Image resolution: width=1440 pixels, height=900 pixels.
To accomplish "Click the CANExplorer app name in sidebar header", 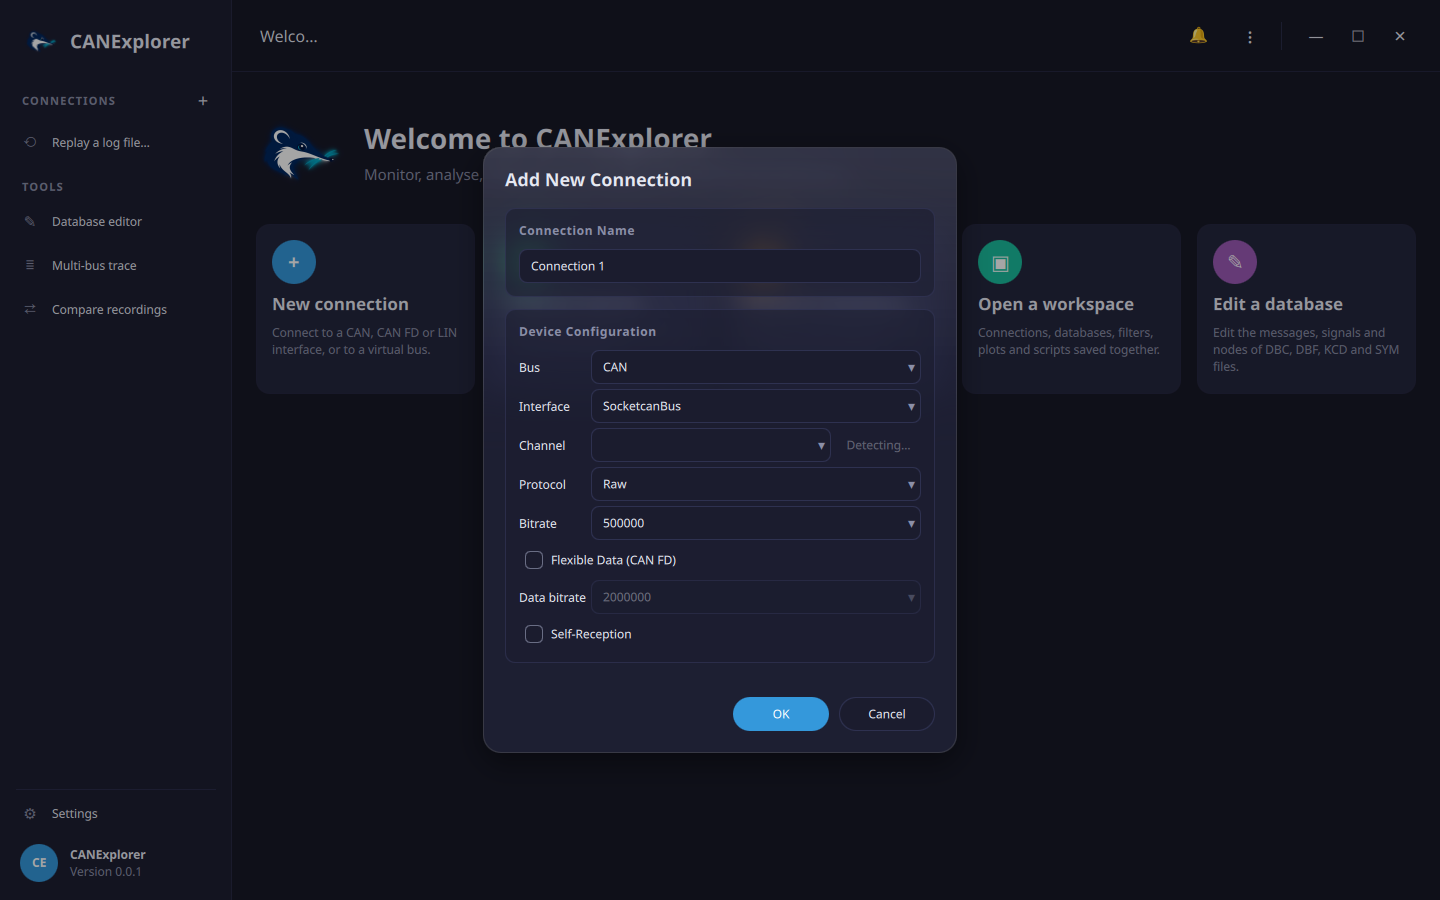I will [130, 41].
